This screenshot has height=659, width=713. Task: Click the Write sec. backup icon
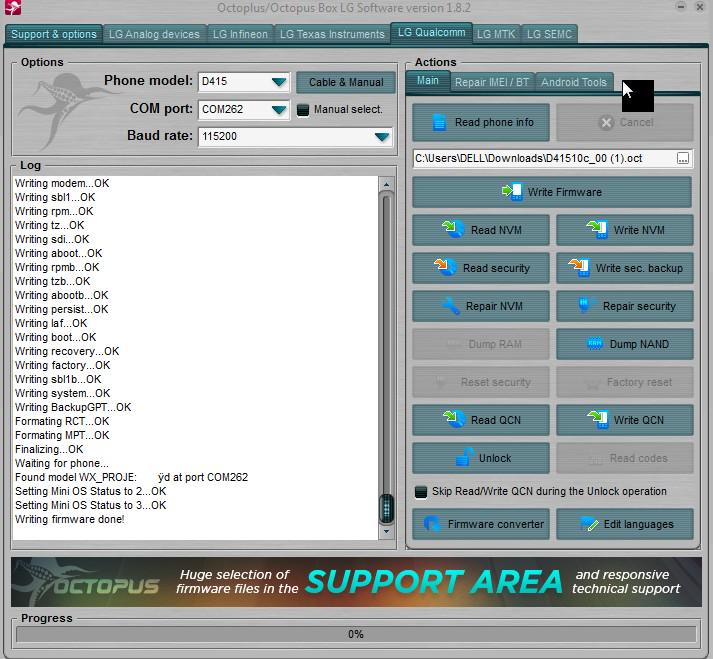click(x=579, y=267)
